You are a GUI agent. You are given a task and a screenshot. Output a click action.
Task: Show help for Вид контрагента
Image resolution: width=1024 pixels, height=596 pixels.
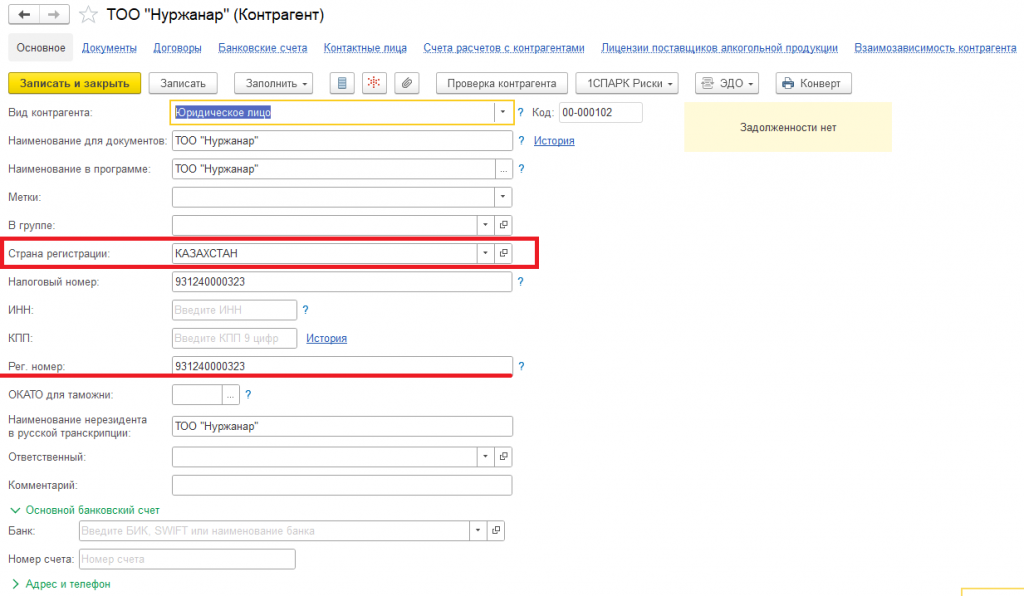pos(520,112)
